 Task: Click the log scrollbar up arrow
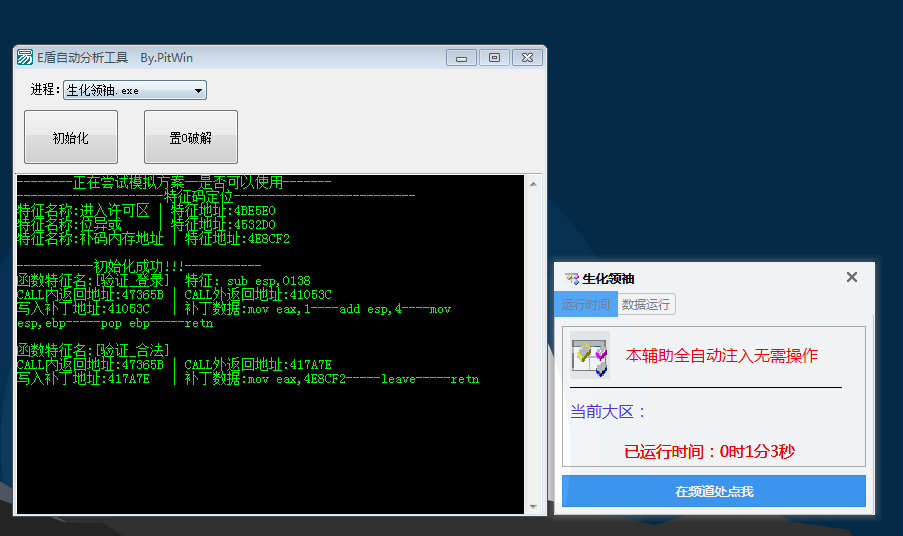(533, 184)
